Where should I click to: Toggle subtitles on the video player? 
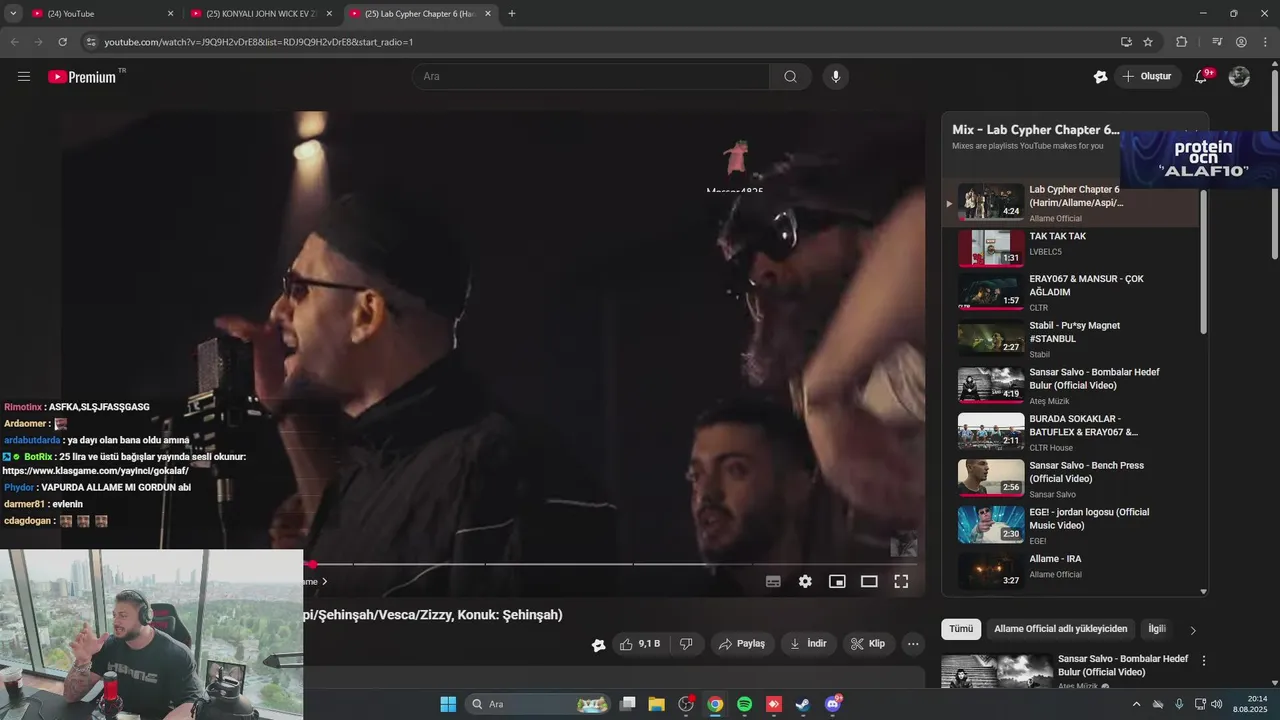(x=773, y=581)
